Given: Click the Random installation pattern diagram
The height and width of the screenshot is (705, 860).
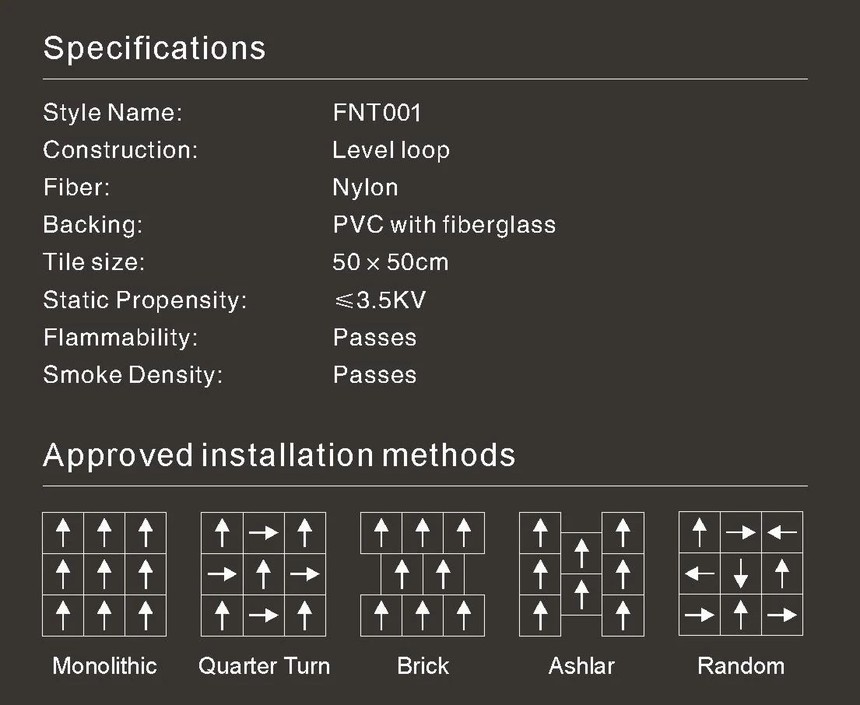Looking at the screenshot, I should 740,573.
